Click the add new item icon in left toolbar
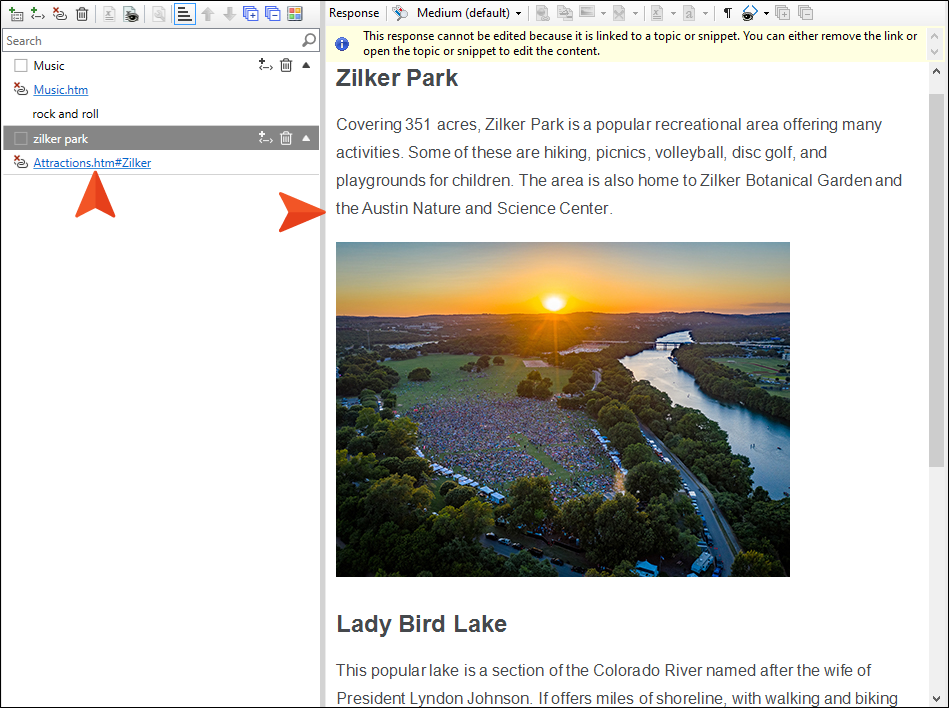 16,13
